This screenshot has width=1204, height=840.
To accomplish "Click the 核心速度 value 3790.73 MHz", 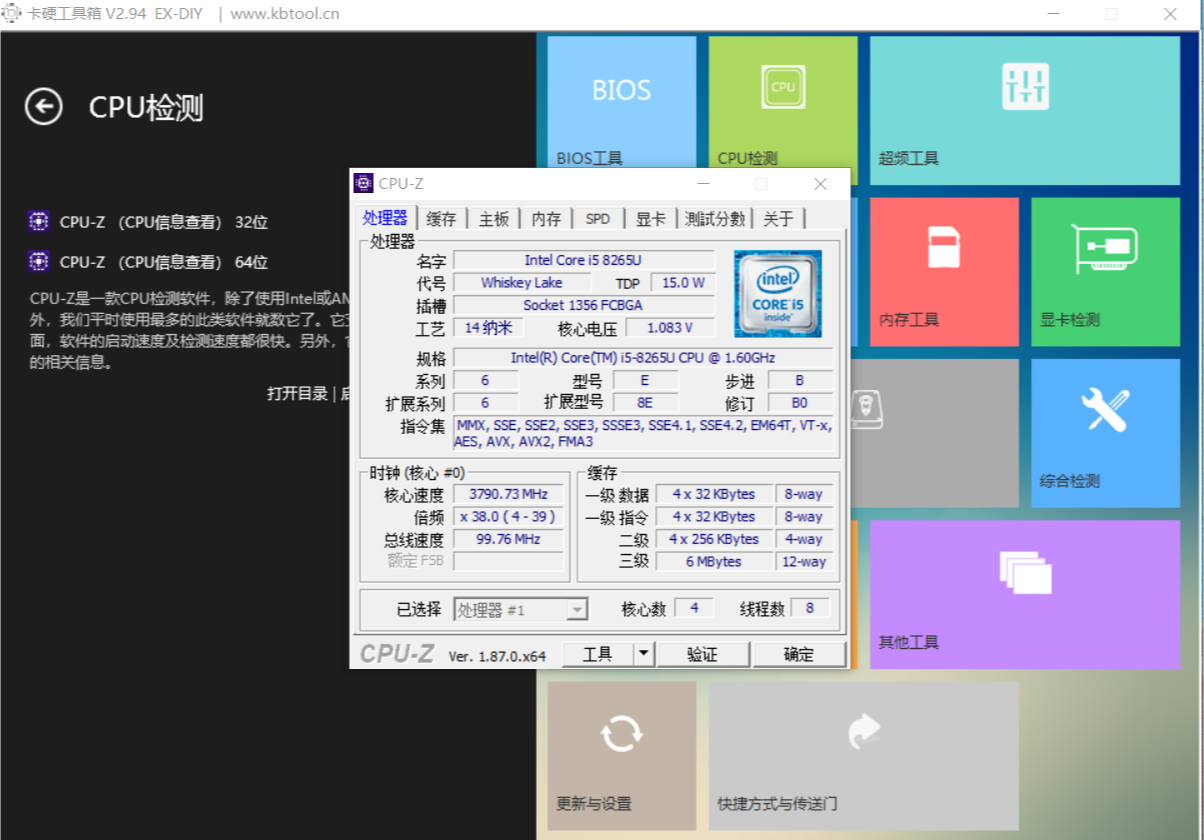I will 506,494.
